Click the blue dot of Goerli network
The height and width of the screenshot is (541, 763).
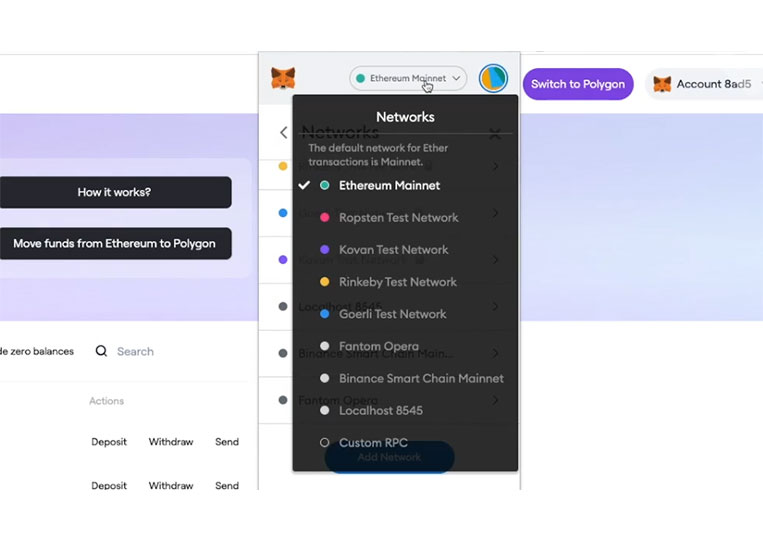click(x=325, y=314)
